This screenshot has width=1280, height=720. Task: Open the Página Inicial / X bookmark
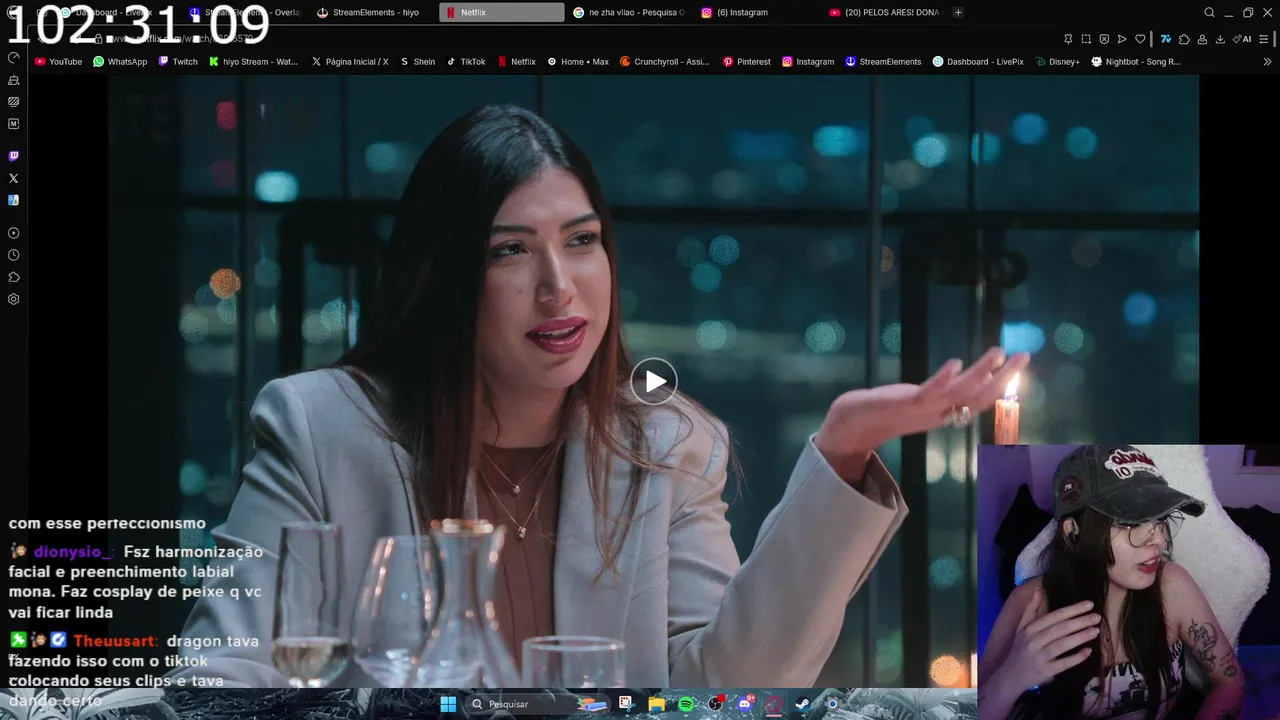(350, 61)
